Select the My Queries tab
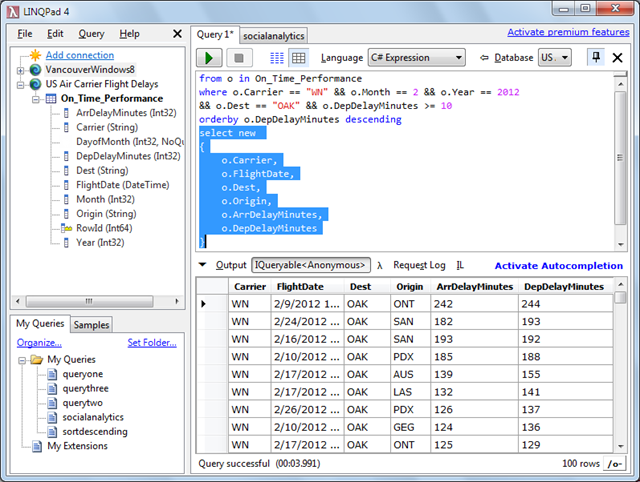 (x=40, y=324)
